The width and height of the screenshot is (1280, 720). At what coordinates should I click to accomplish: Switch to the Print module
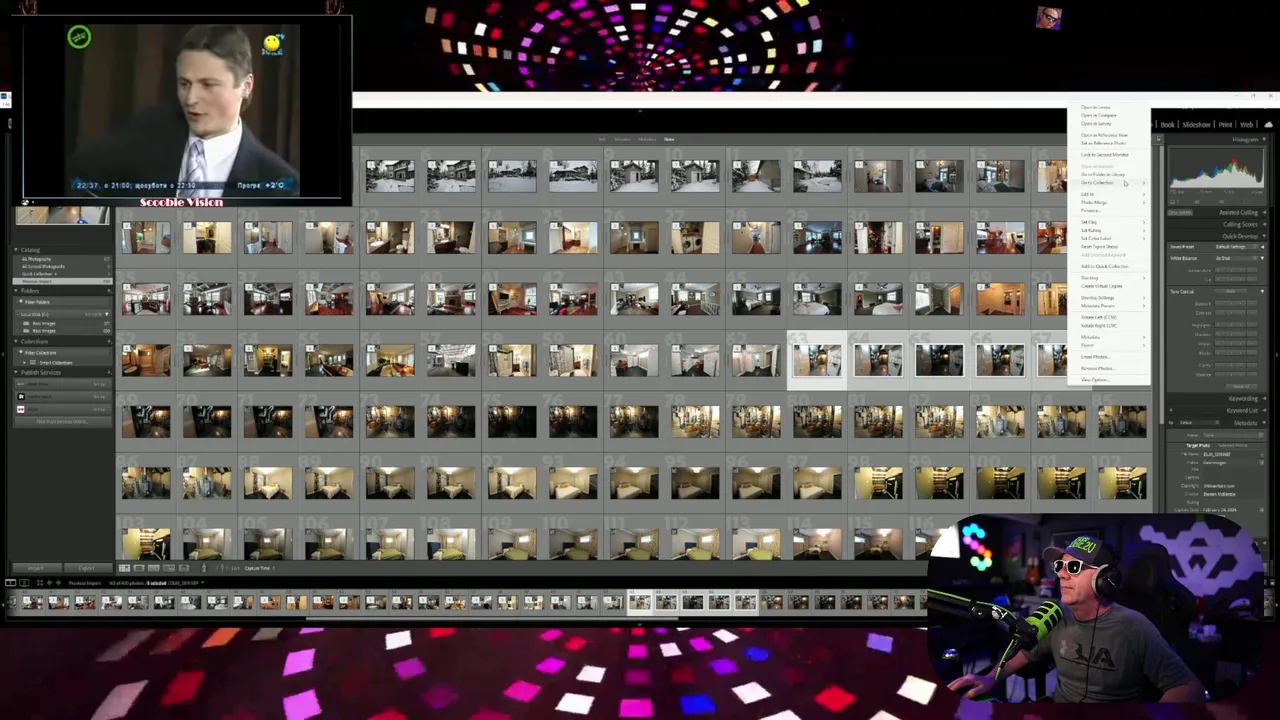point(1225,125)
